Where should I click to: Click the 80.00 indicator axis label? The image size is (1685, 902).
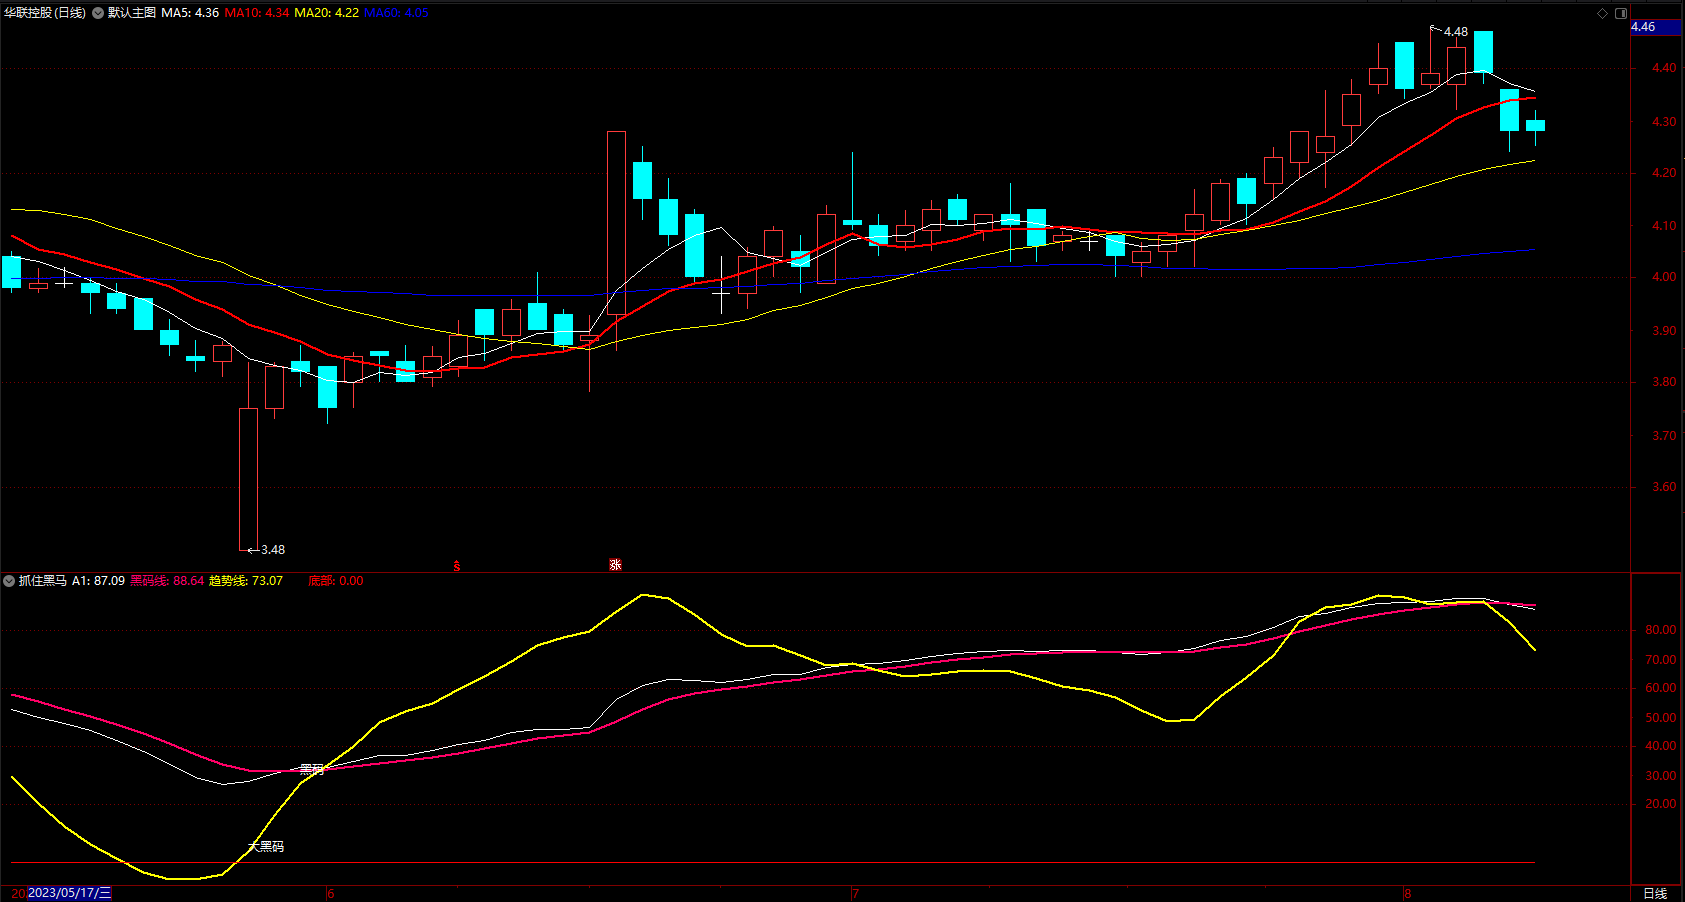coord(1661,630)
